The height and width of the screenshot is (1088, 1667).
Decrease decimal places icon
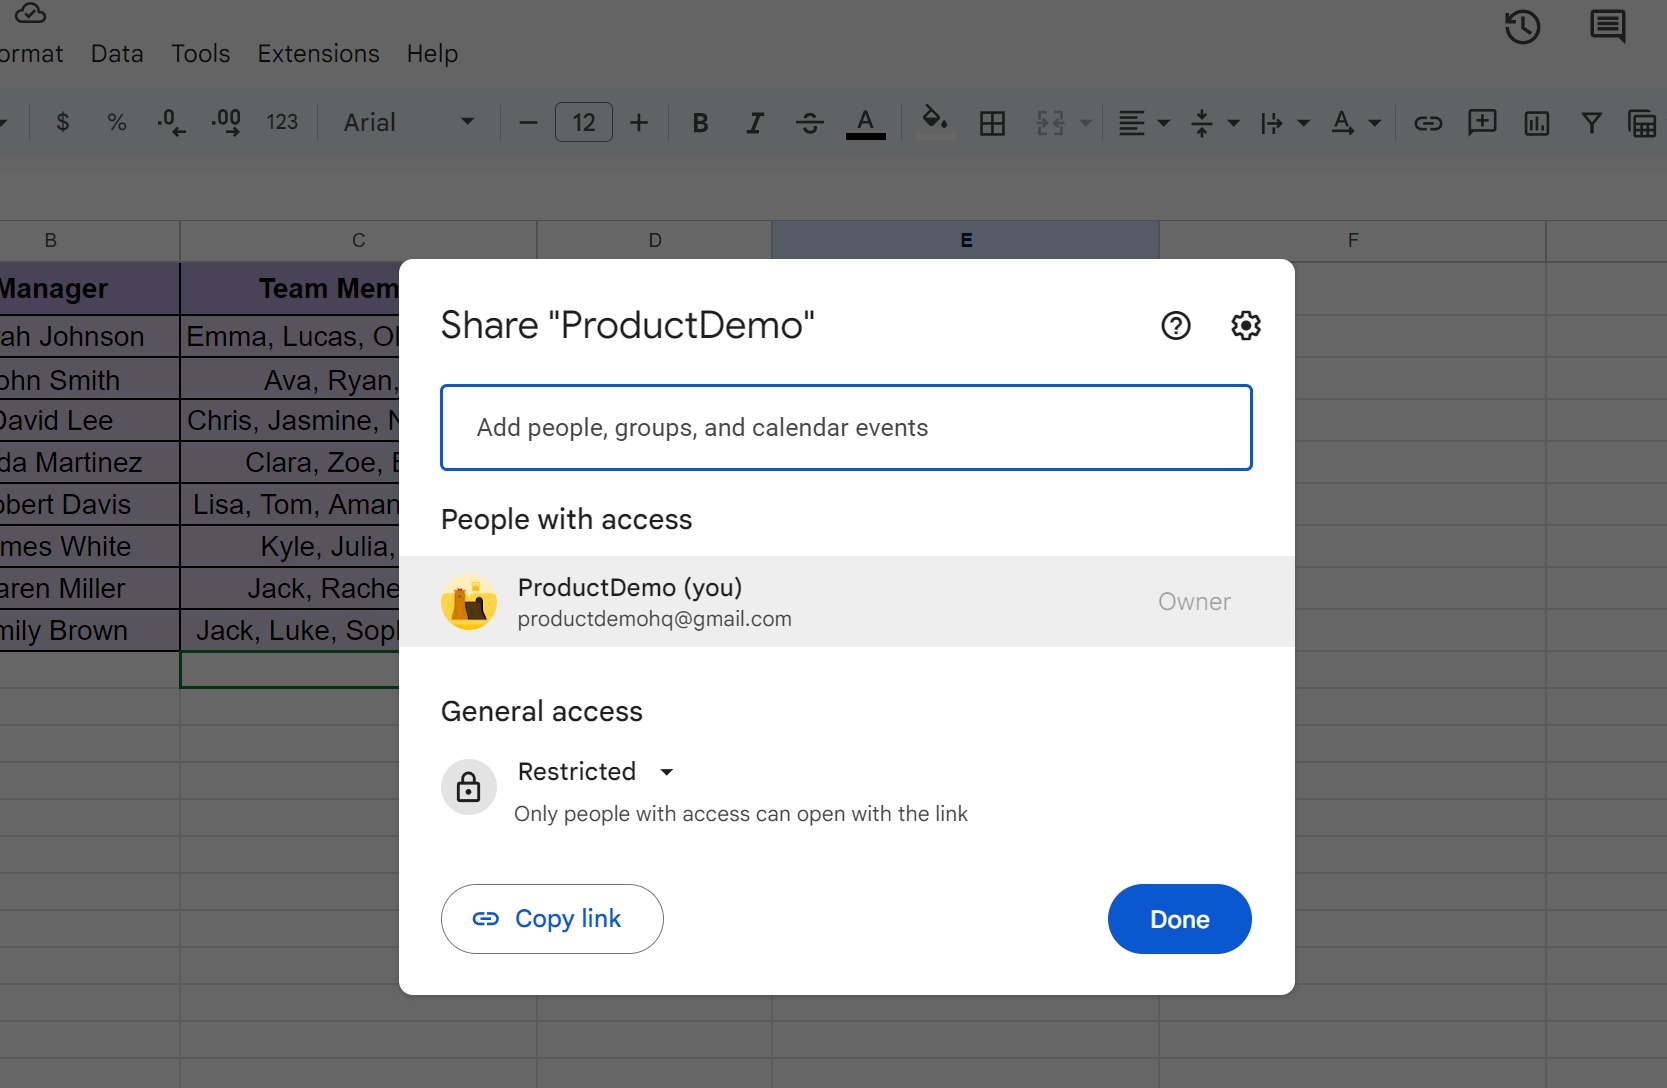tap(171, 123)
